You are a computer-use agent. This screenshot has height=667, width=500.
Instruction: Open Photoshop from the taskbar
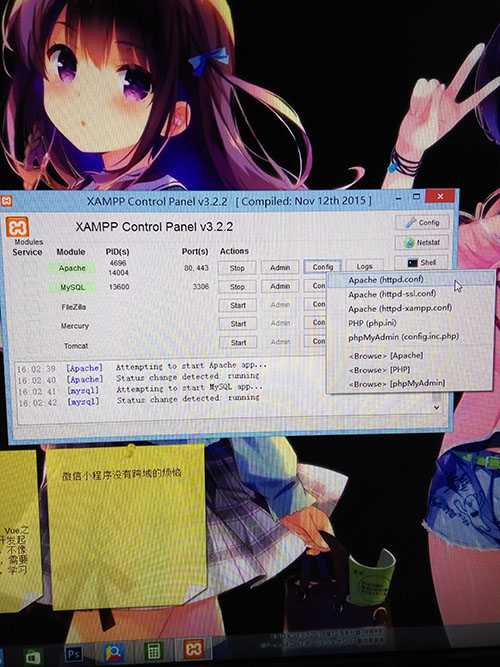point(73,654)
